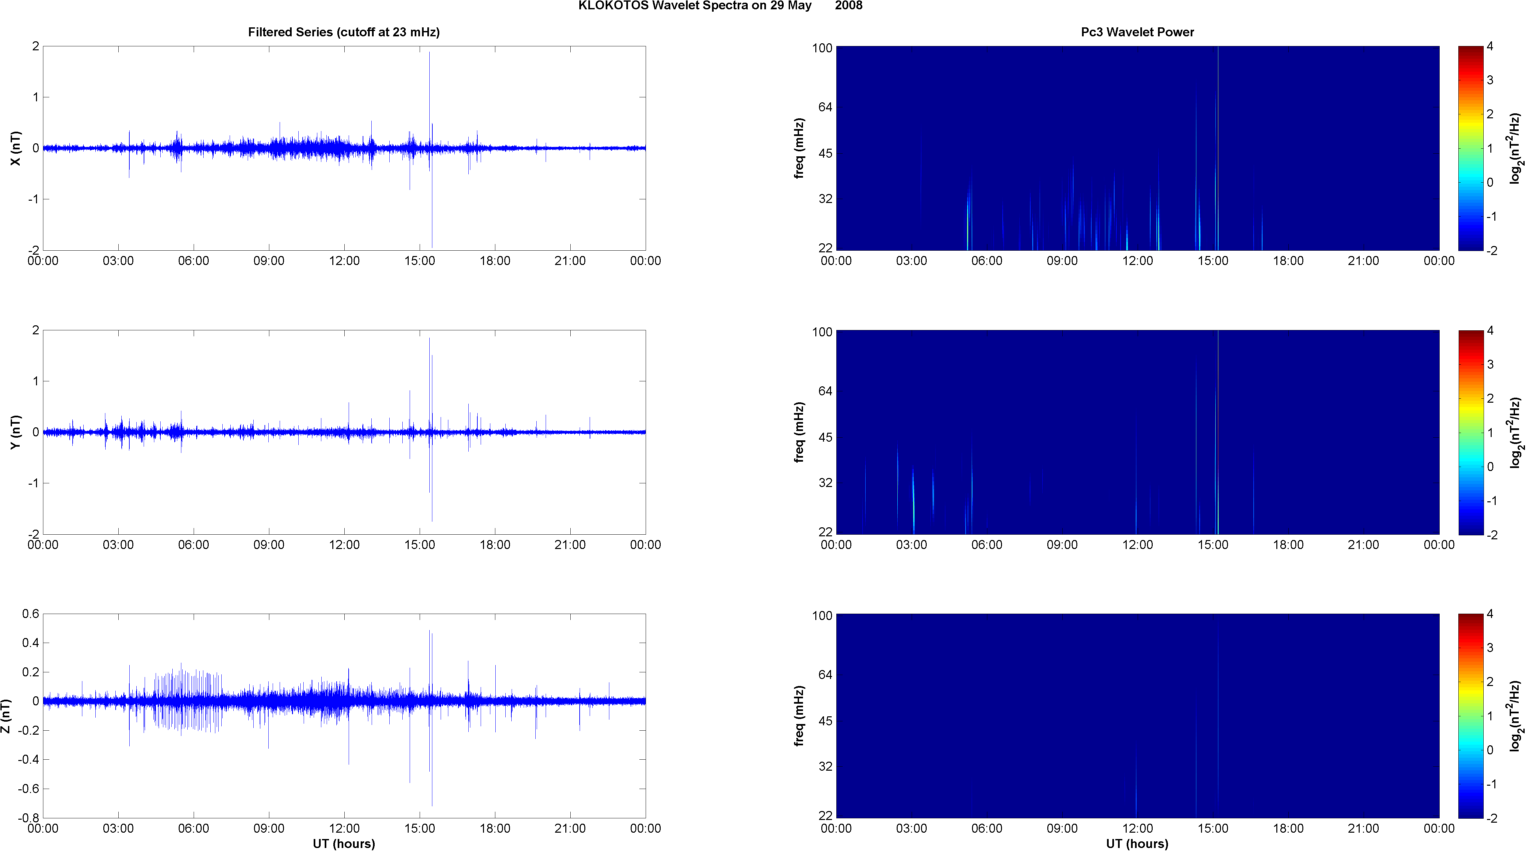
Task: Click UT (hours) label under Z series plot
Action: [343, 843]
